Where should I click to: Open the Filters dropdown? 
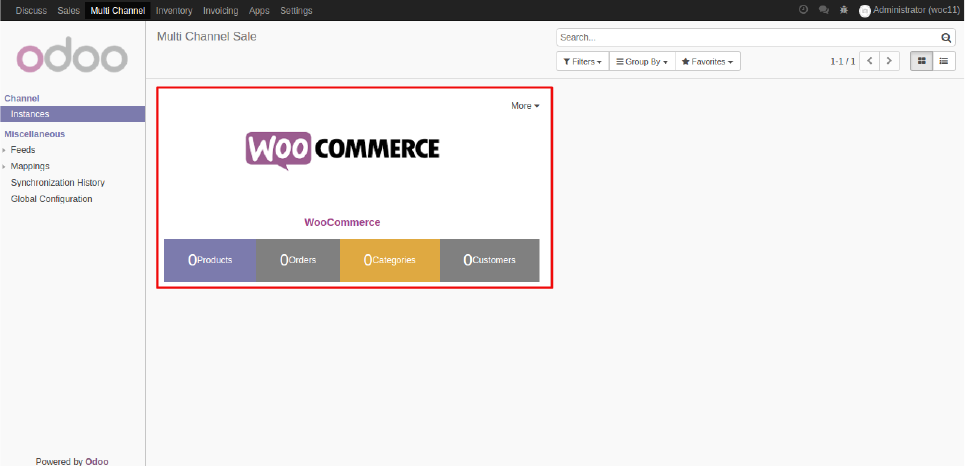point(583,62)
